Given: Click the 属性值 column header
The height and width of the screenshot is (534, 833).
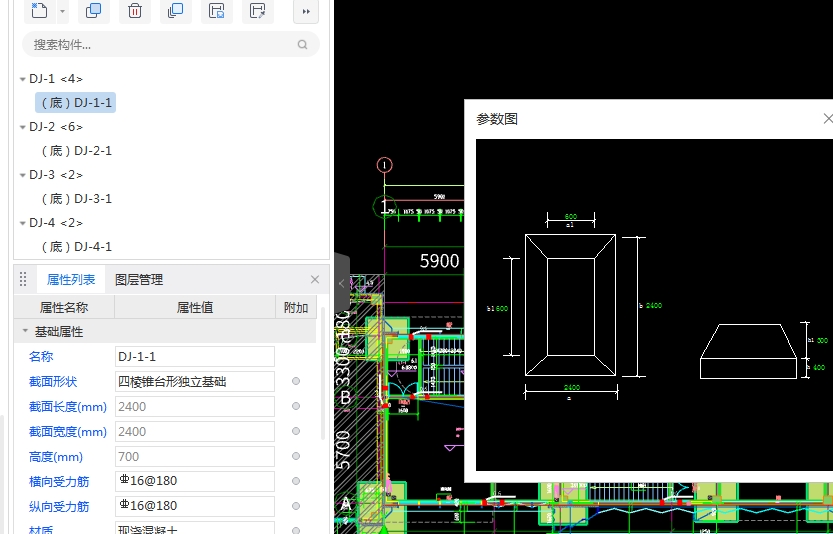Looking at the screenshot, I should click(x=195, y=307).
